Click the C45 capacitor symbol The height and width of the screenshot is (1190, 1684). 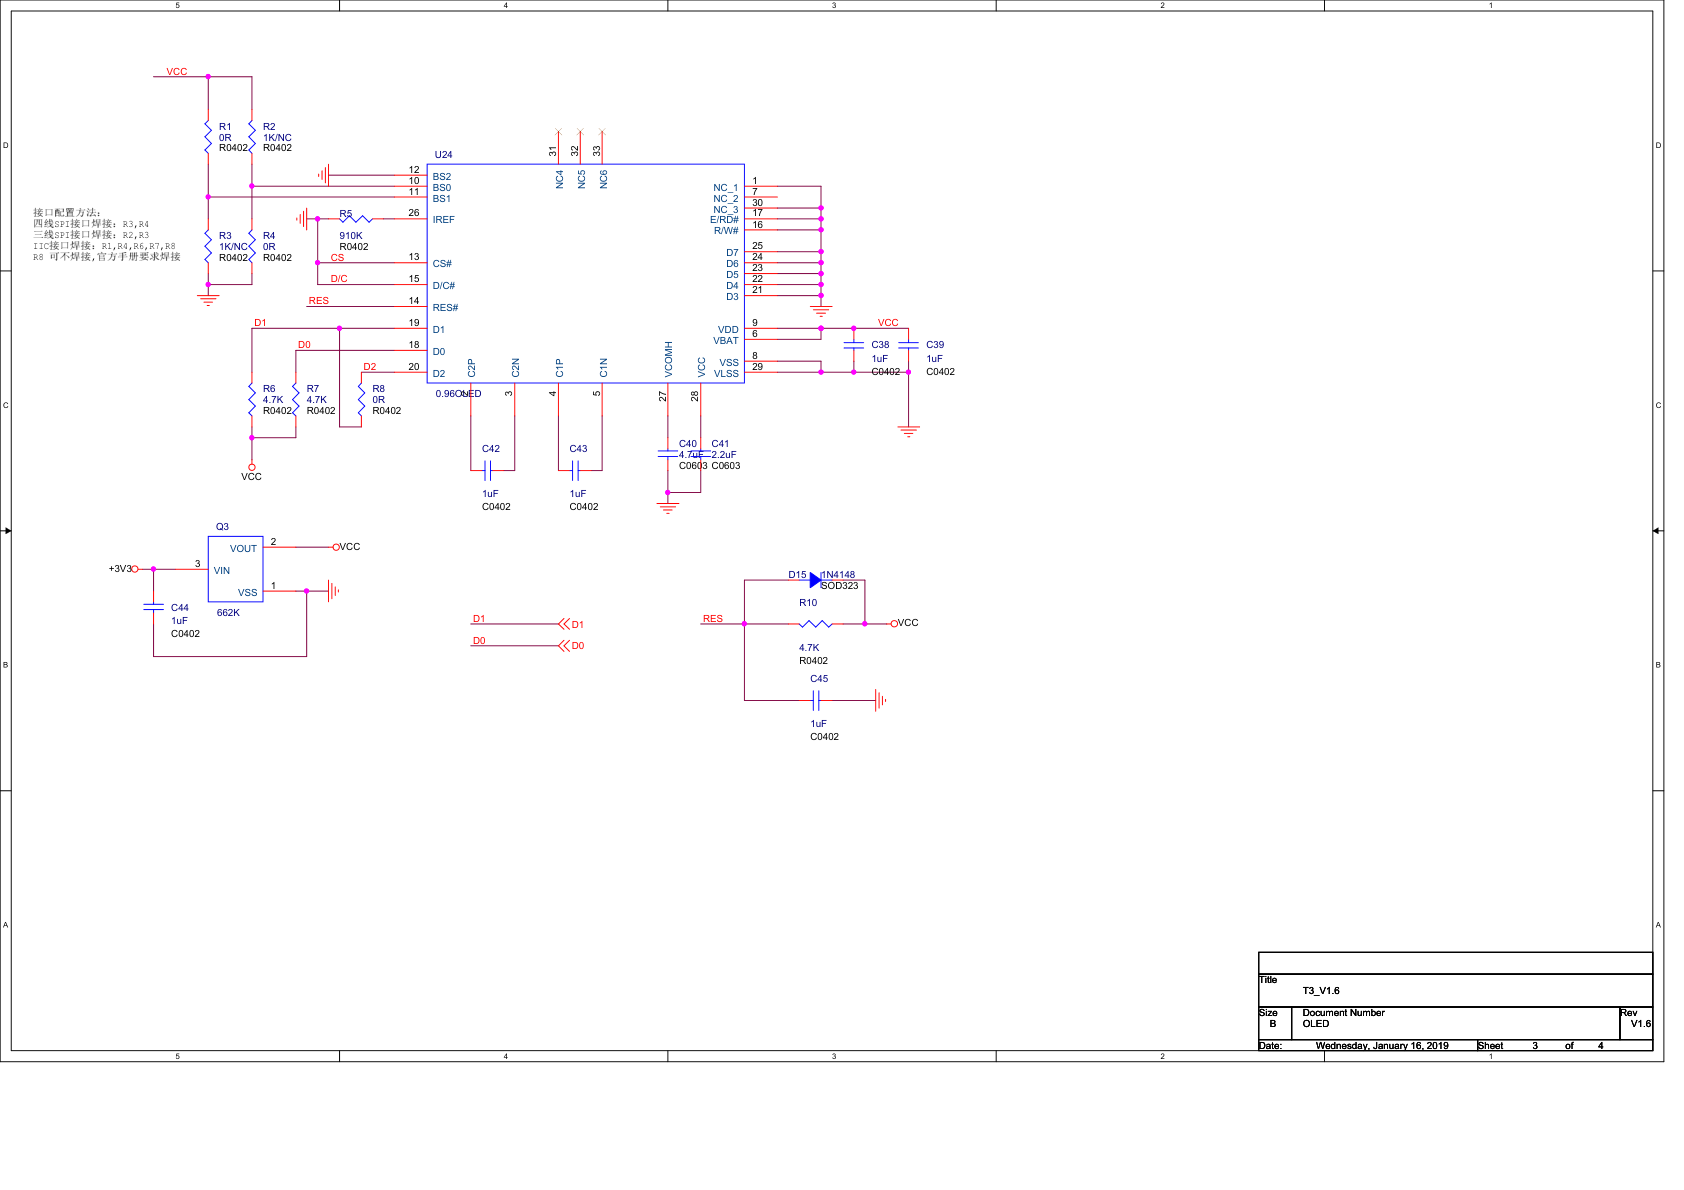click(x=816, y=701)
